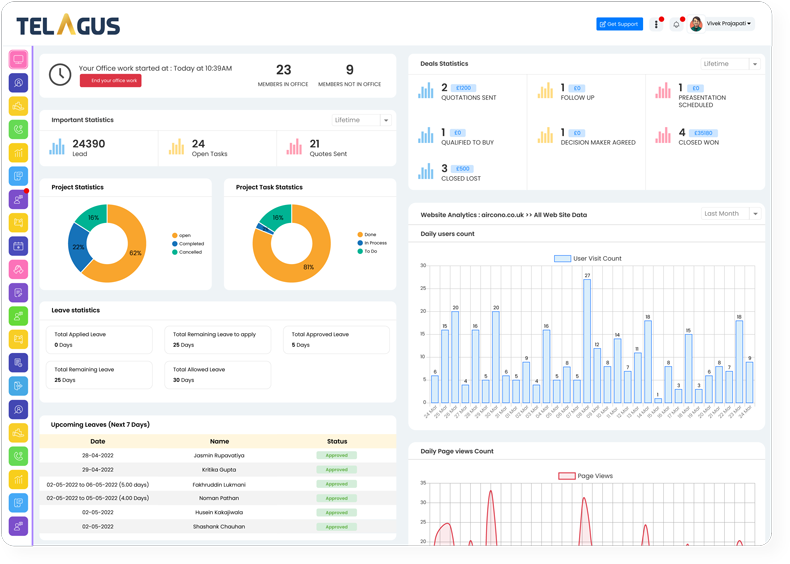Click the Total Approved Leave card
Image resolution: width=790 pixels, height=564 pixels.
coord(337,340)
